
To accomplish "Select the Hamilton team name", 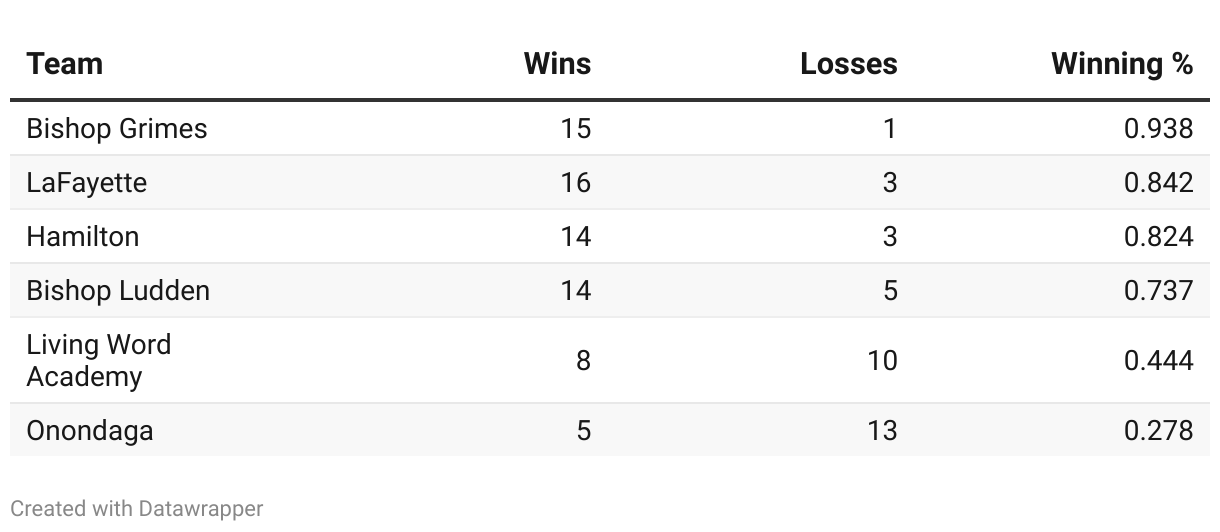I will (x=82, y=237).
